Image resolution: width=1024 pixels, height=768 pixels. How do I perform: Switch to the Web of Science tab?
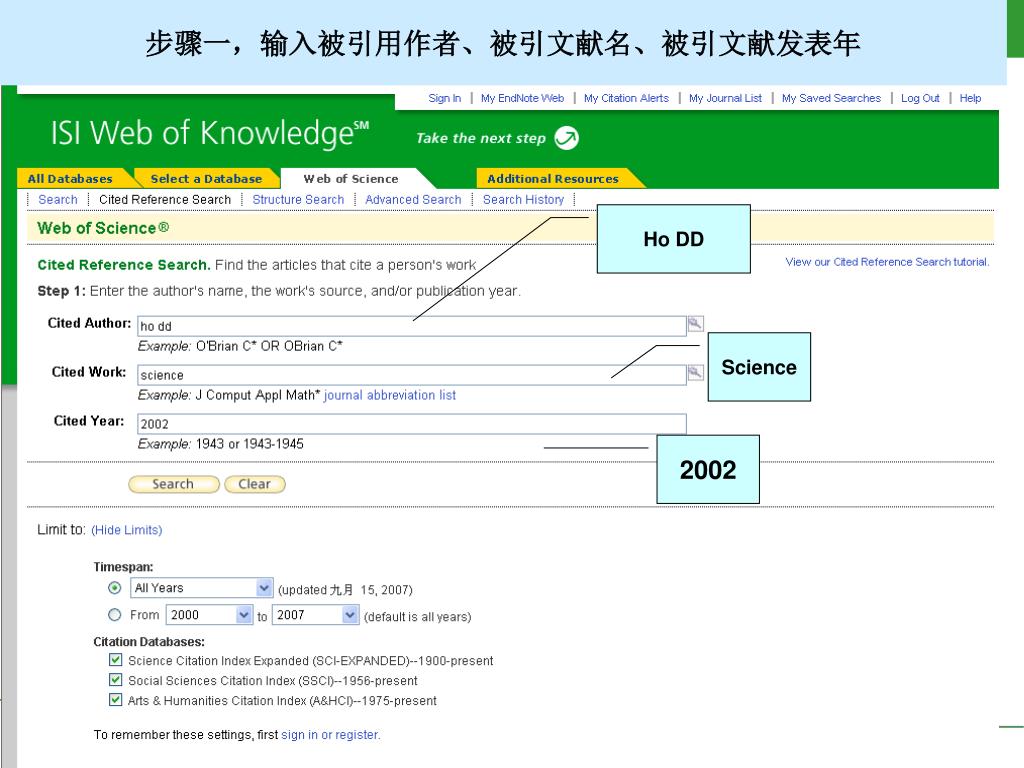tap(351, 178)
